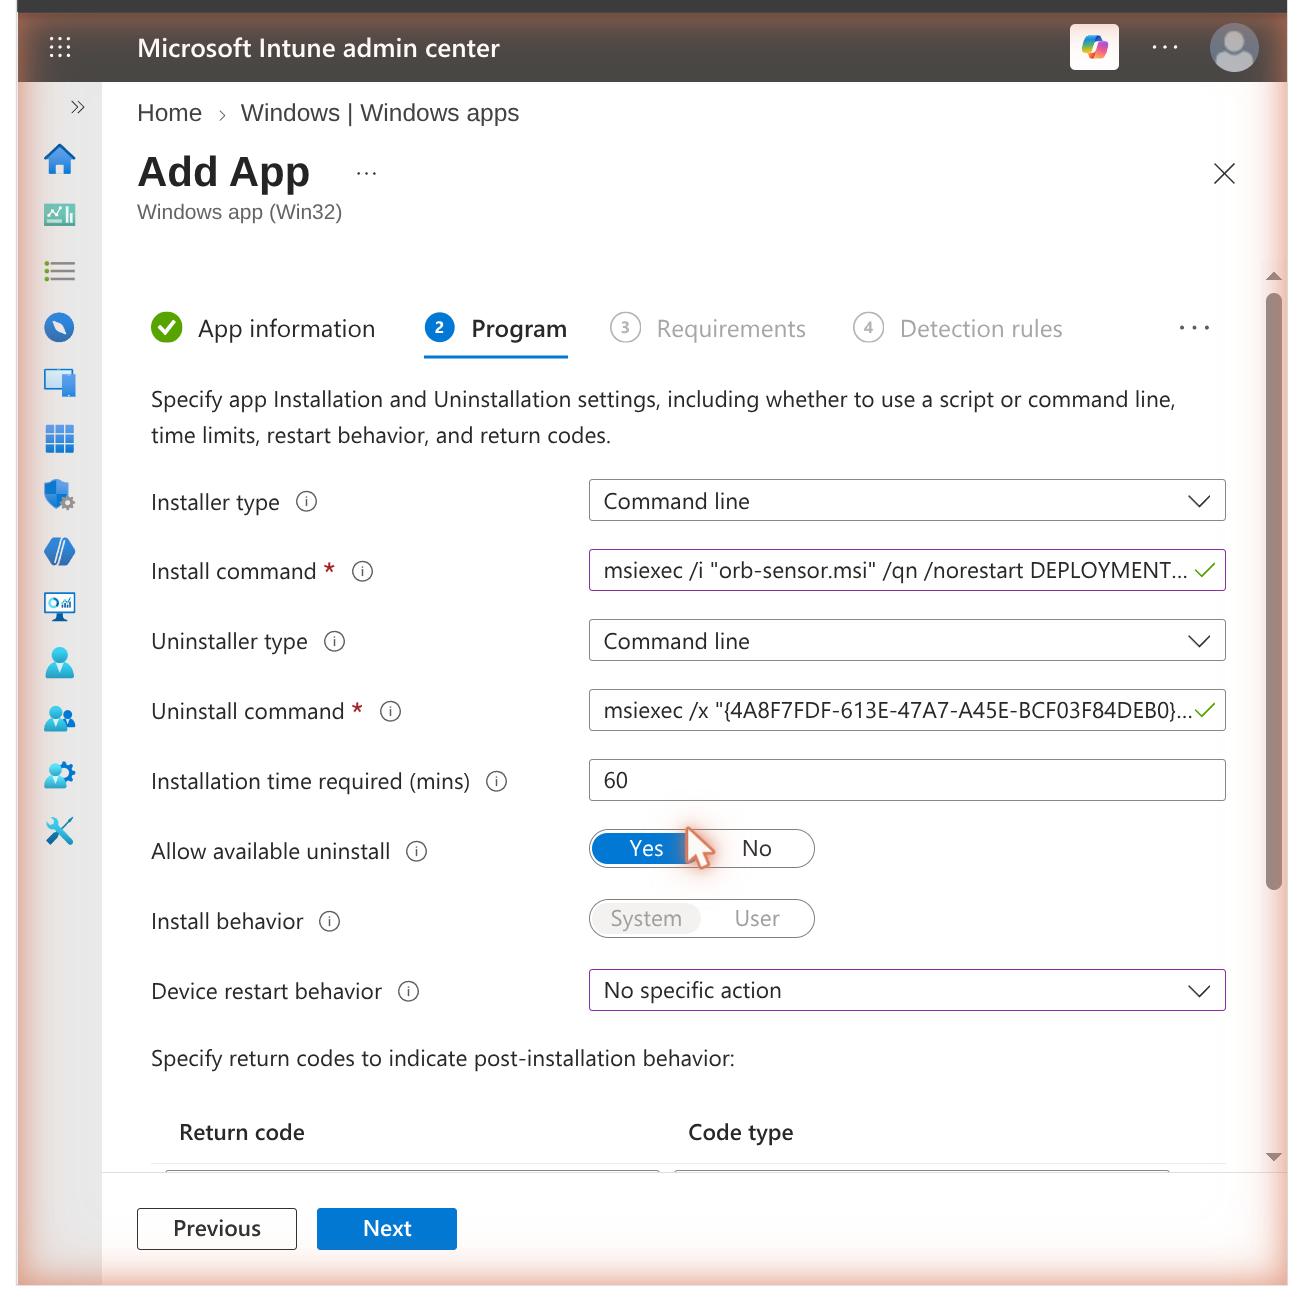The image size is (1304, 1302).
Task: Open the Add App ellipsis menu
Action: 367,173
